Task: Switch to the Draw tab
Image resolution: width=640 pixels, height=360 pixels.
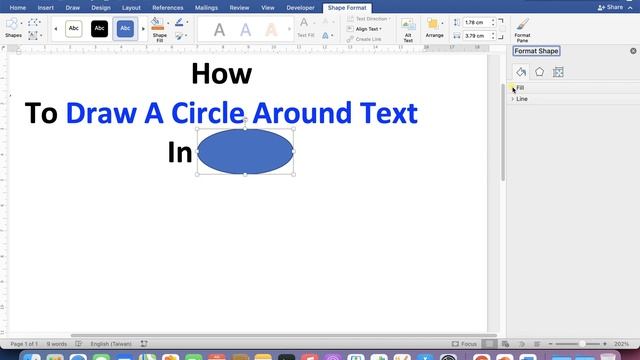Action: [73, 8]
